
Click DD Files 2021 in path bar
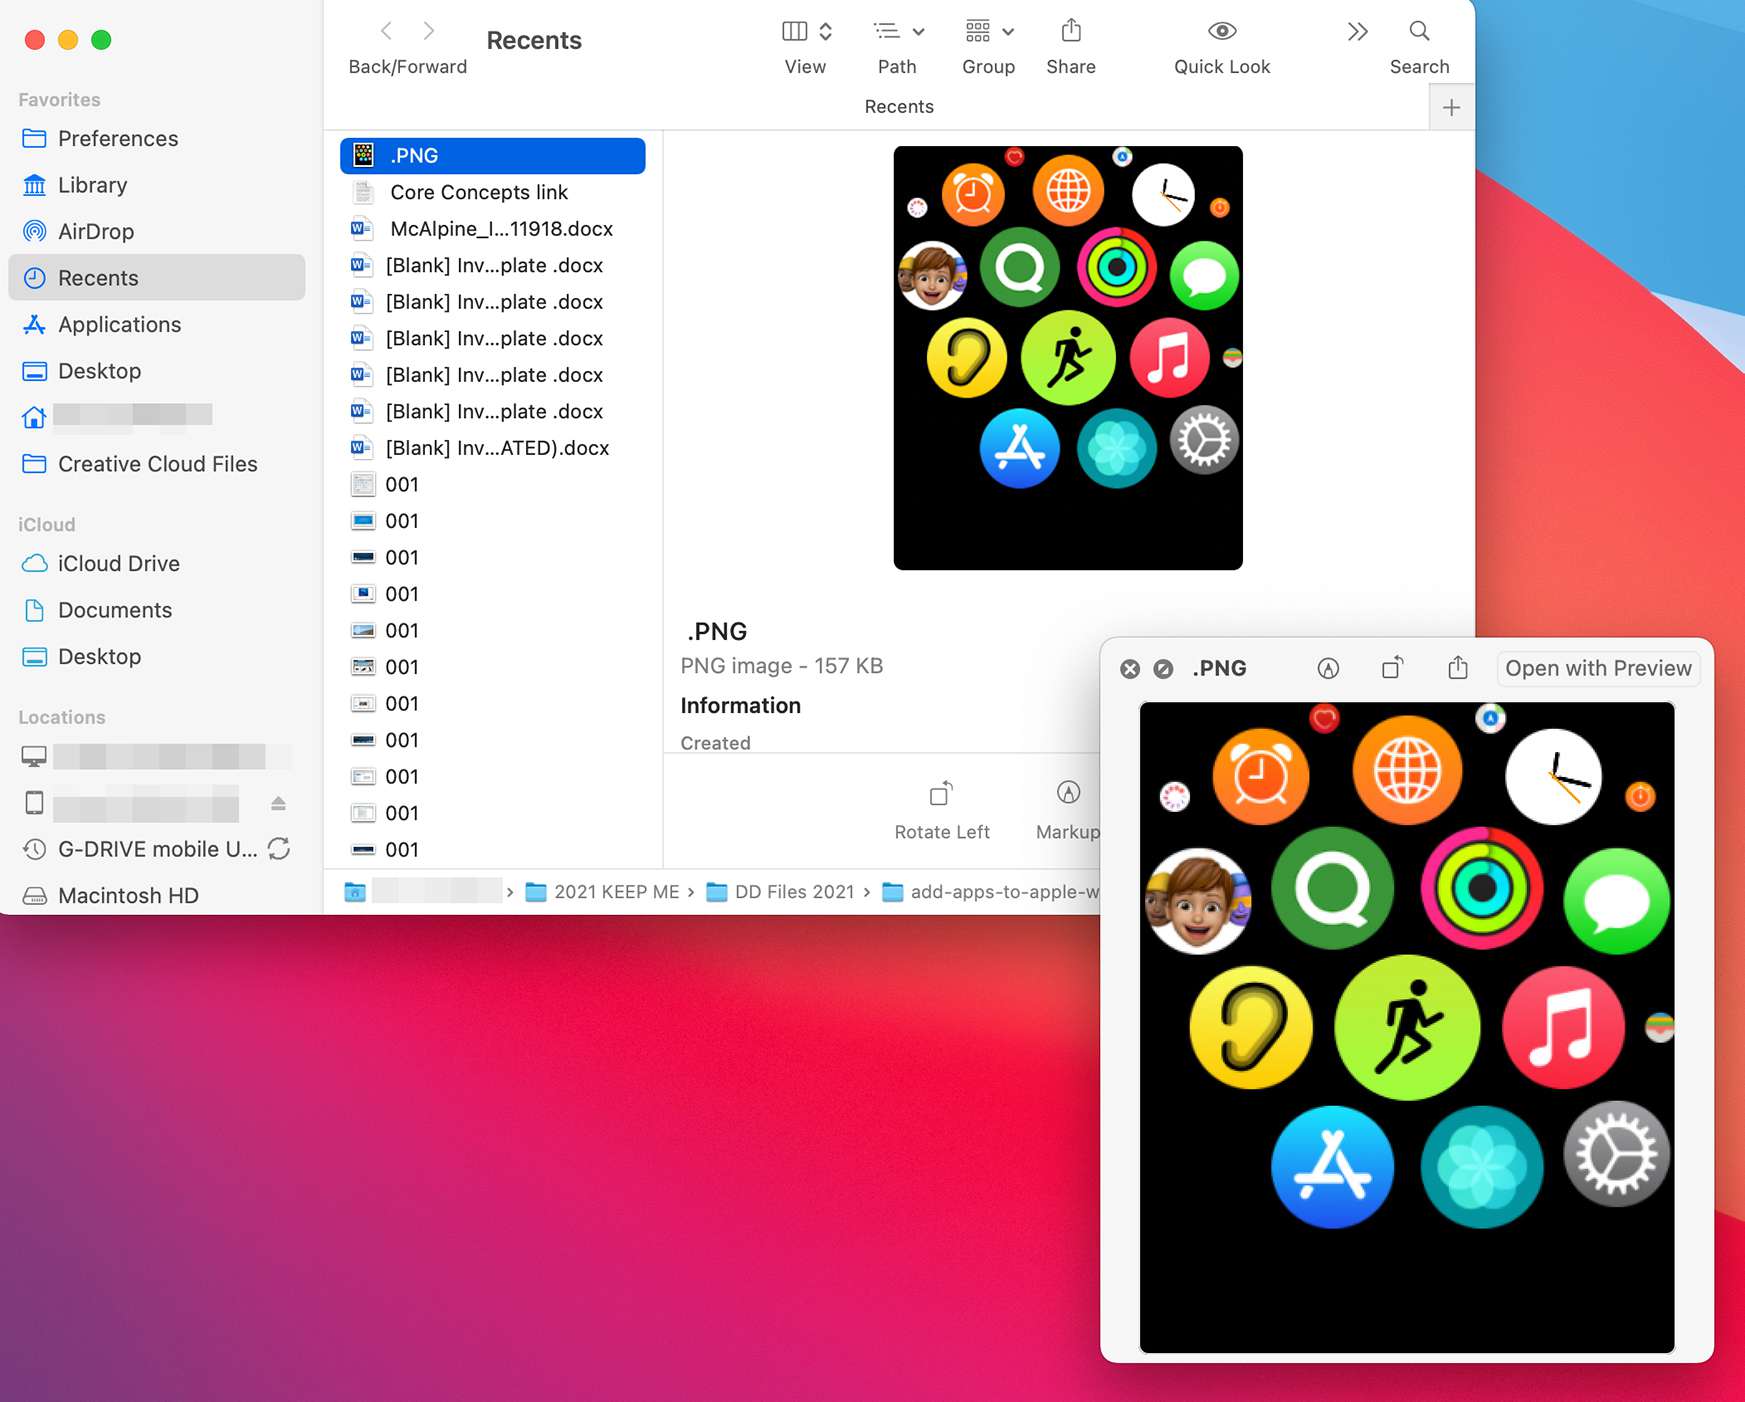coord(781,892)
